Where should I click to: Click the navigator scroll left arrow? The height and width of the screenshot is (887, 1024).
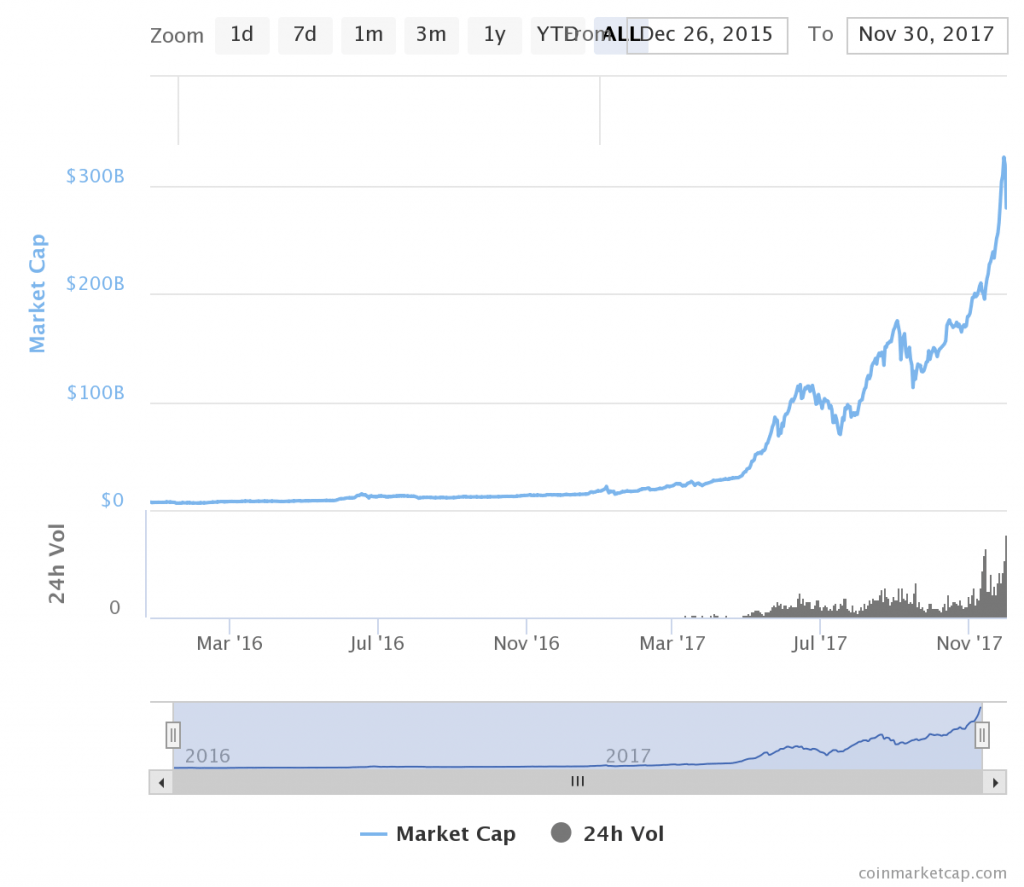coord(160,782)
